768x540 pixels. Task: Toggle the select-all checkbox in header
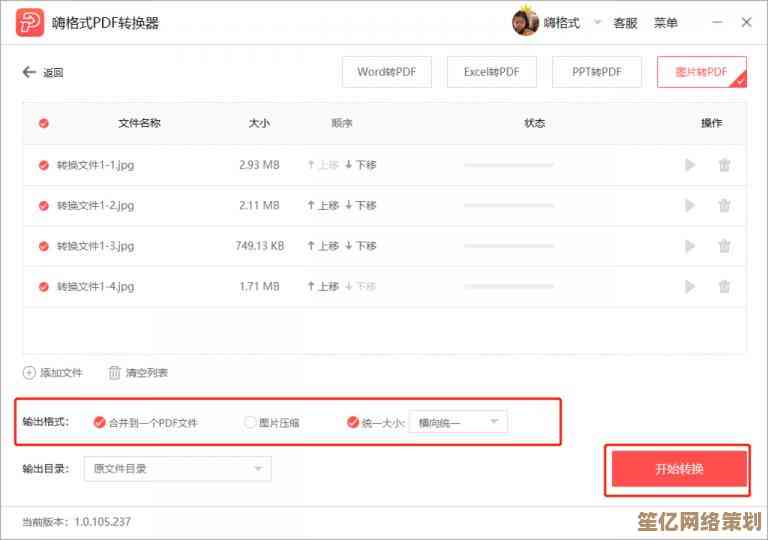click(x=43, y=124)
